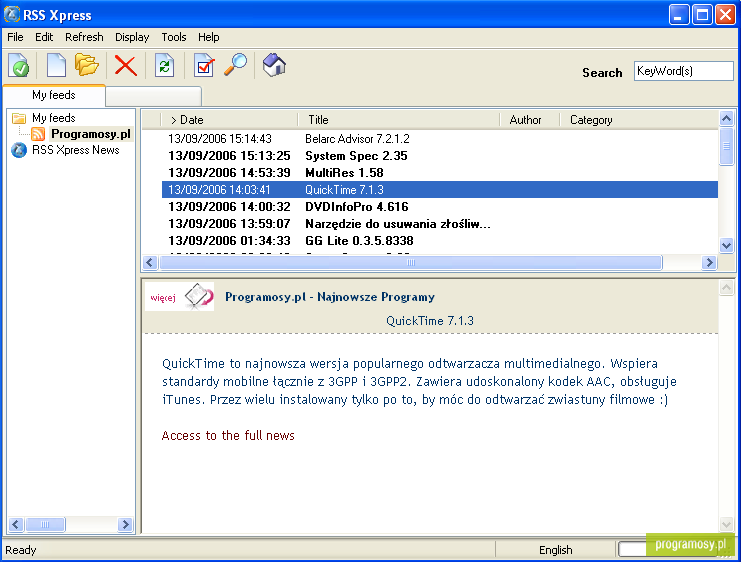Screen dimensions: 741x562
Task: Click the red X delete toolbar icon
Action: click(126, 65)
